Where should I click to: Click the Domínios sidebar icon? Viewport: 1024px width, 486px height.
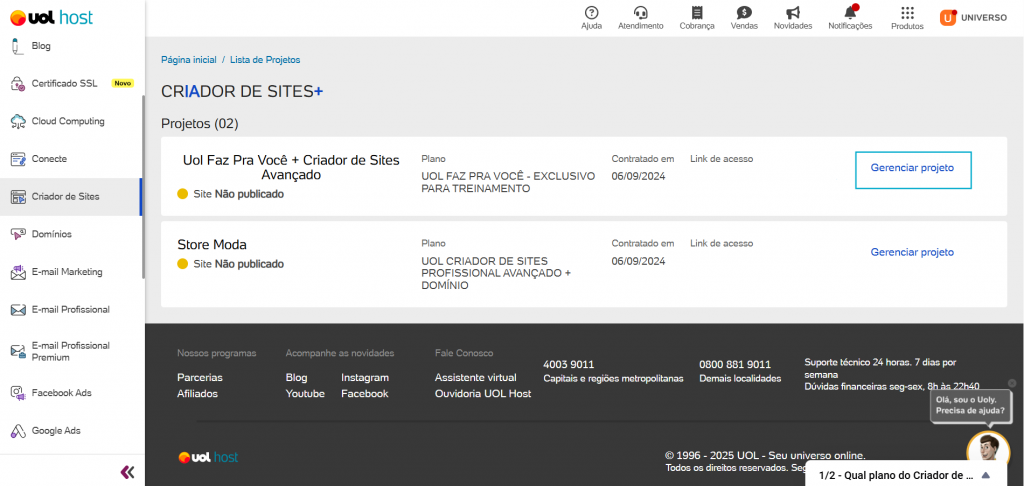click(x=18, y=235)
